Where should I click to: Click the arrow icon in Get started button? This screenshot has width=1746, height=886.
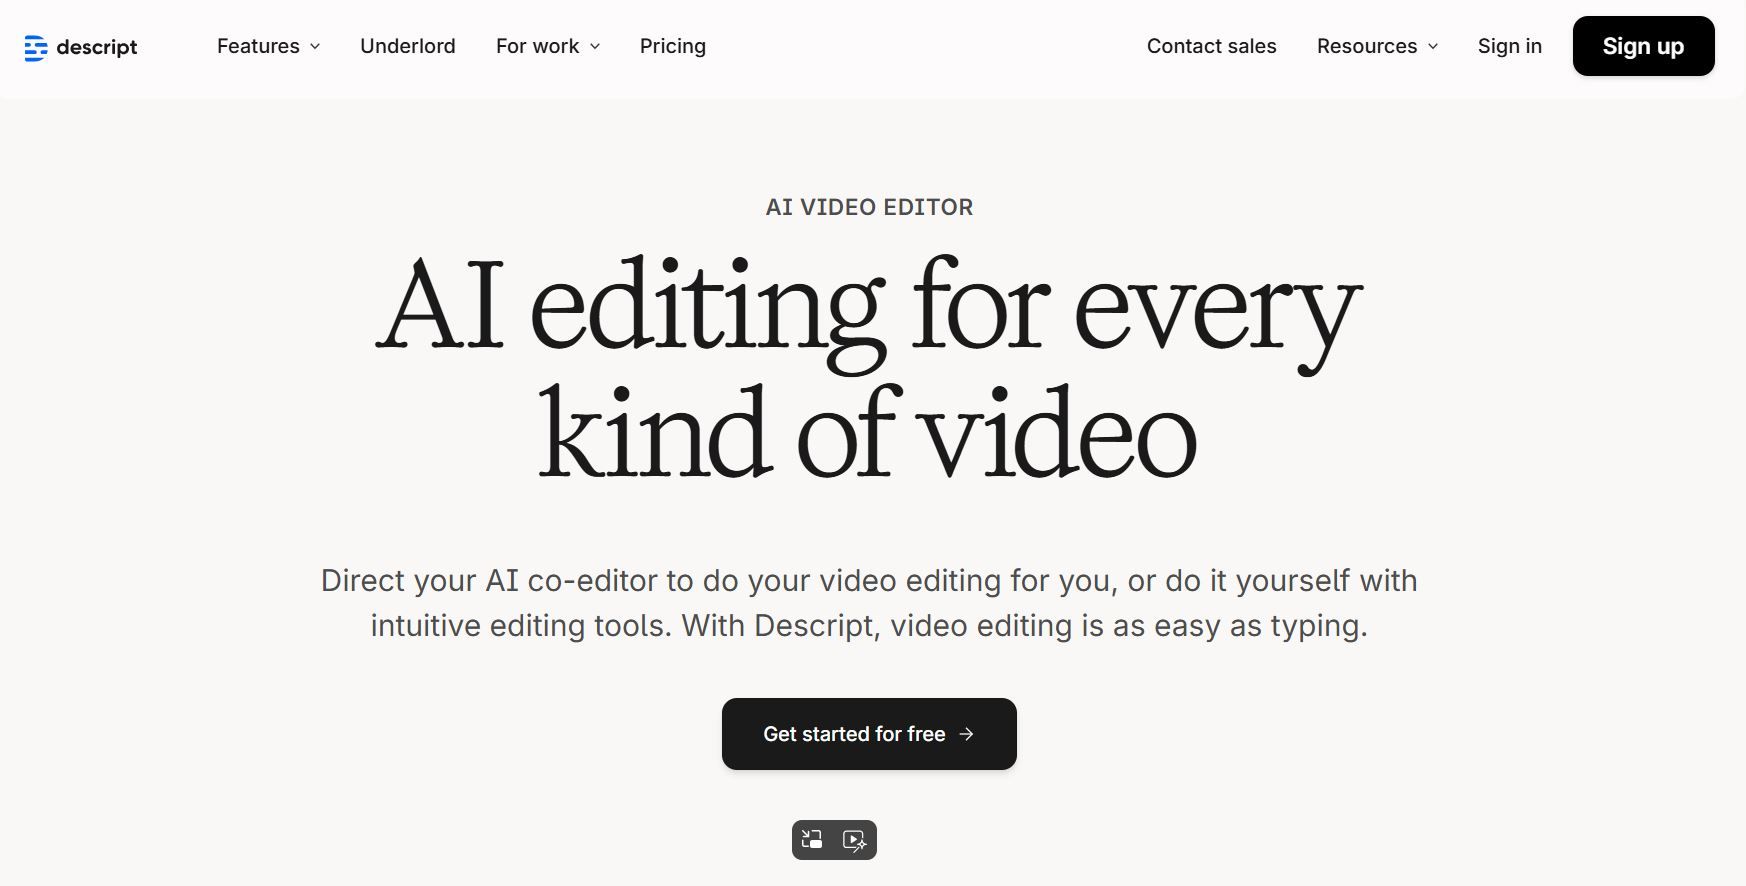pos(966,734)
